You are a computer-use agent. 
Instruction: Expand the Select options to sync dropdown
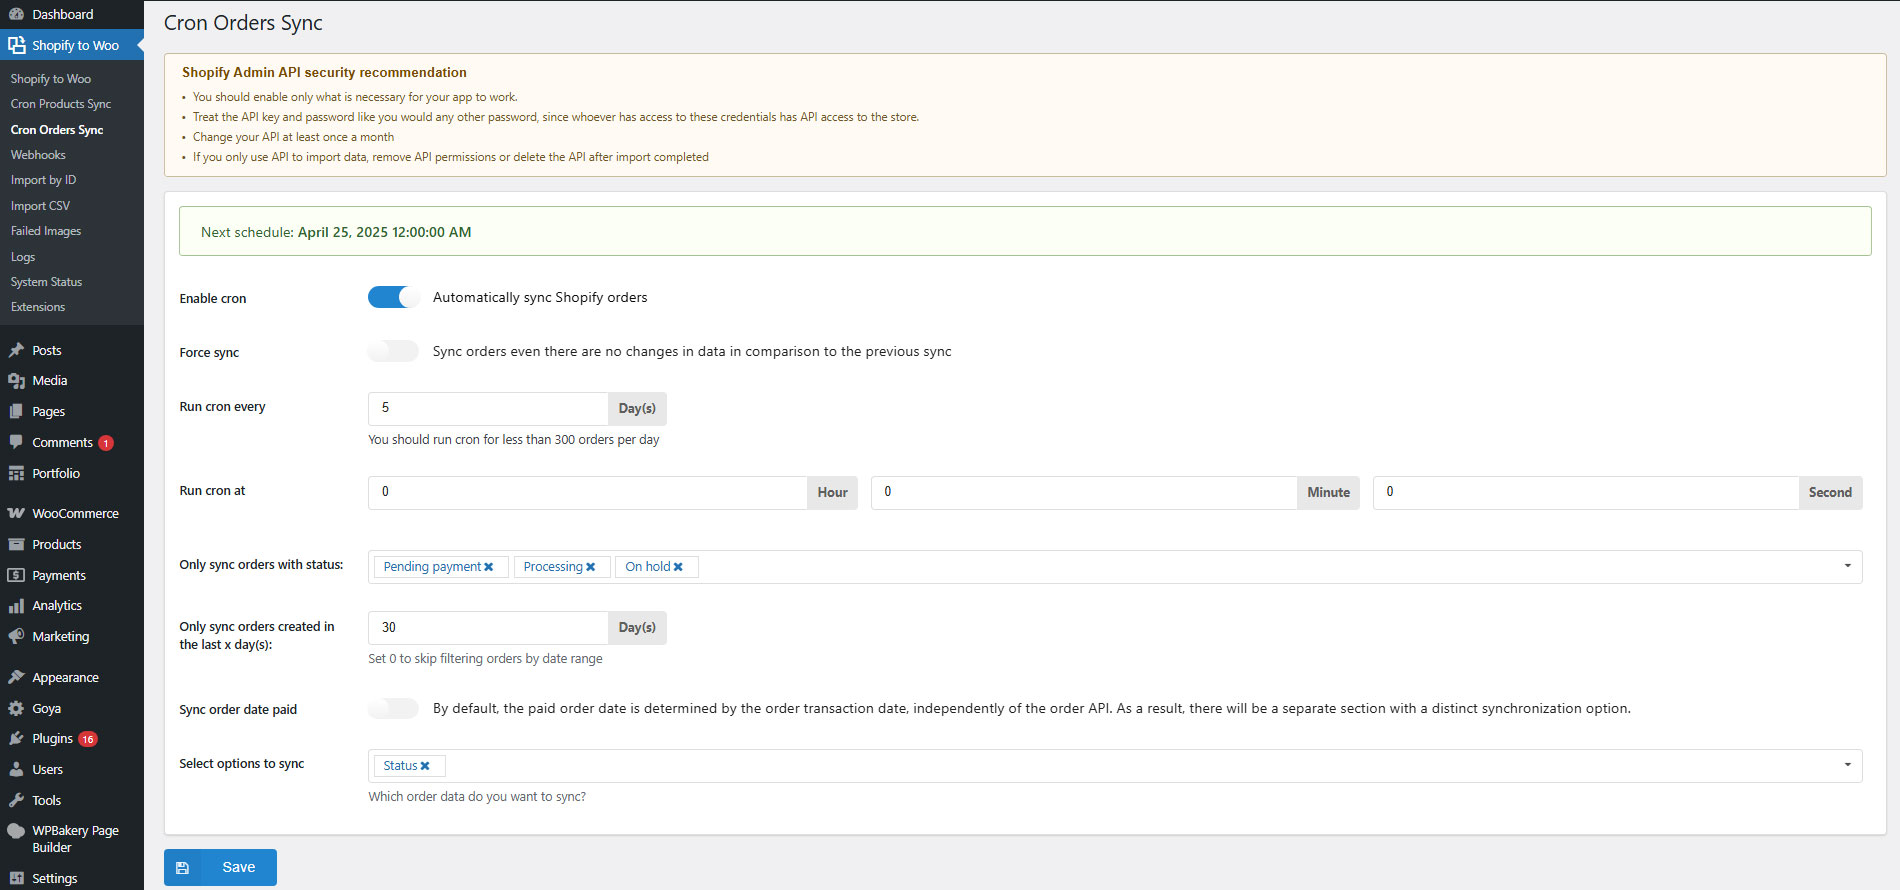[1847, 765]
